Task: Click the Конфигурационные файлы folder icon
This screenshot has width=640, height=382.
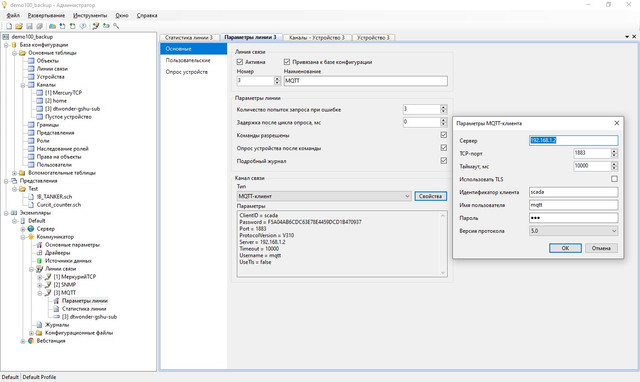Action: coord(40,333)
